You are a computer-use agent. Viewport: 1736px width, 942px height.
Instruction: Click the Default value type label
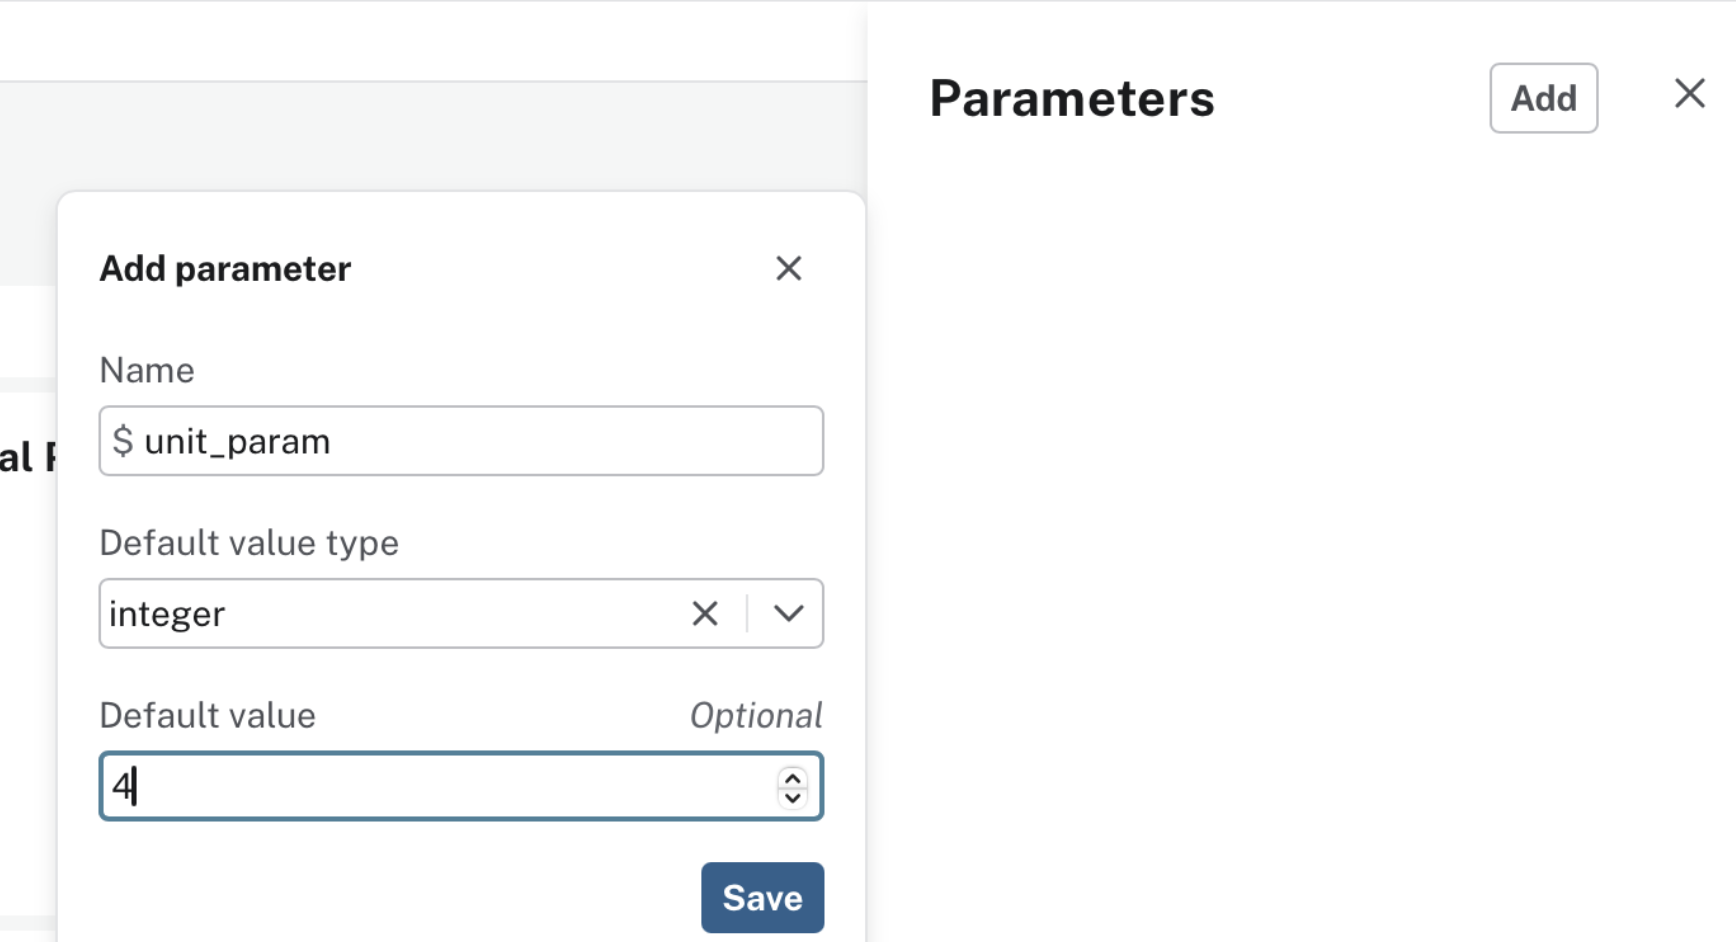pyautogui.click(x=248, y=542)
